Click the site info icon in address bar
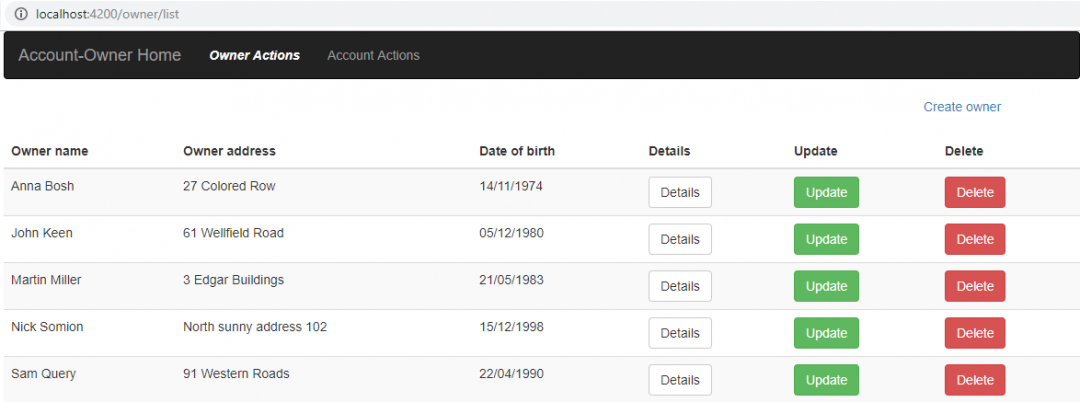The height and width of the screenshot is (402, 1080). [21, 14]
